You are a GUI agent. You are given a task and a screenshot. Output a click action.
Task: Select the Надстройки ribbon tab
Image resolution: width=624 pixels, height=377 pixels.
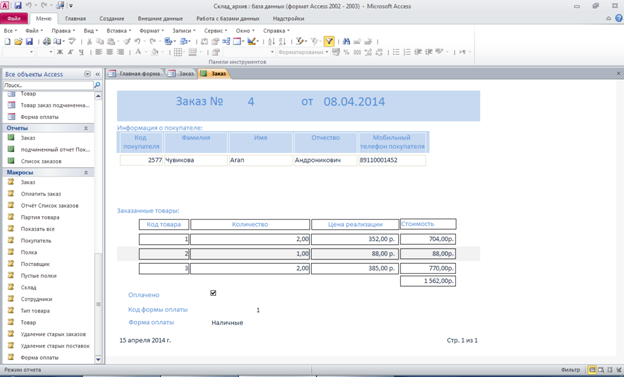point(289,19)
